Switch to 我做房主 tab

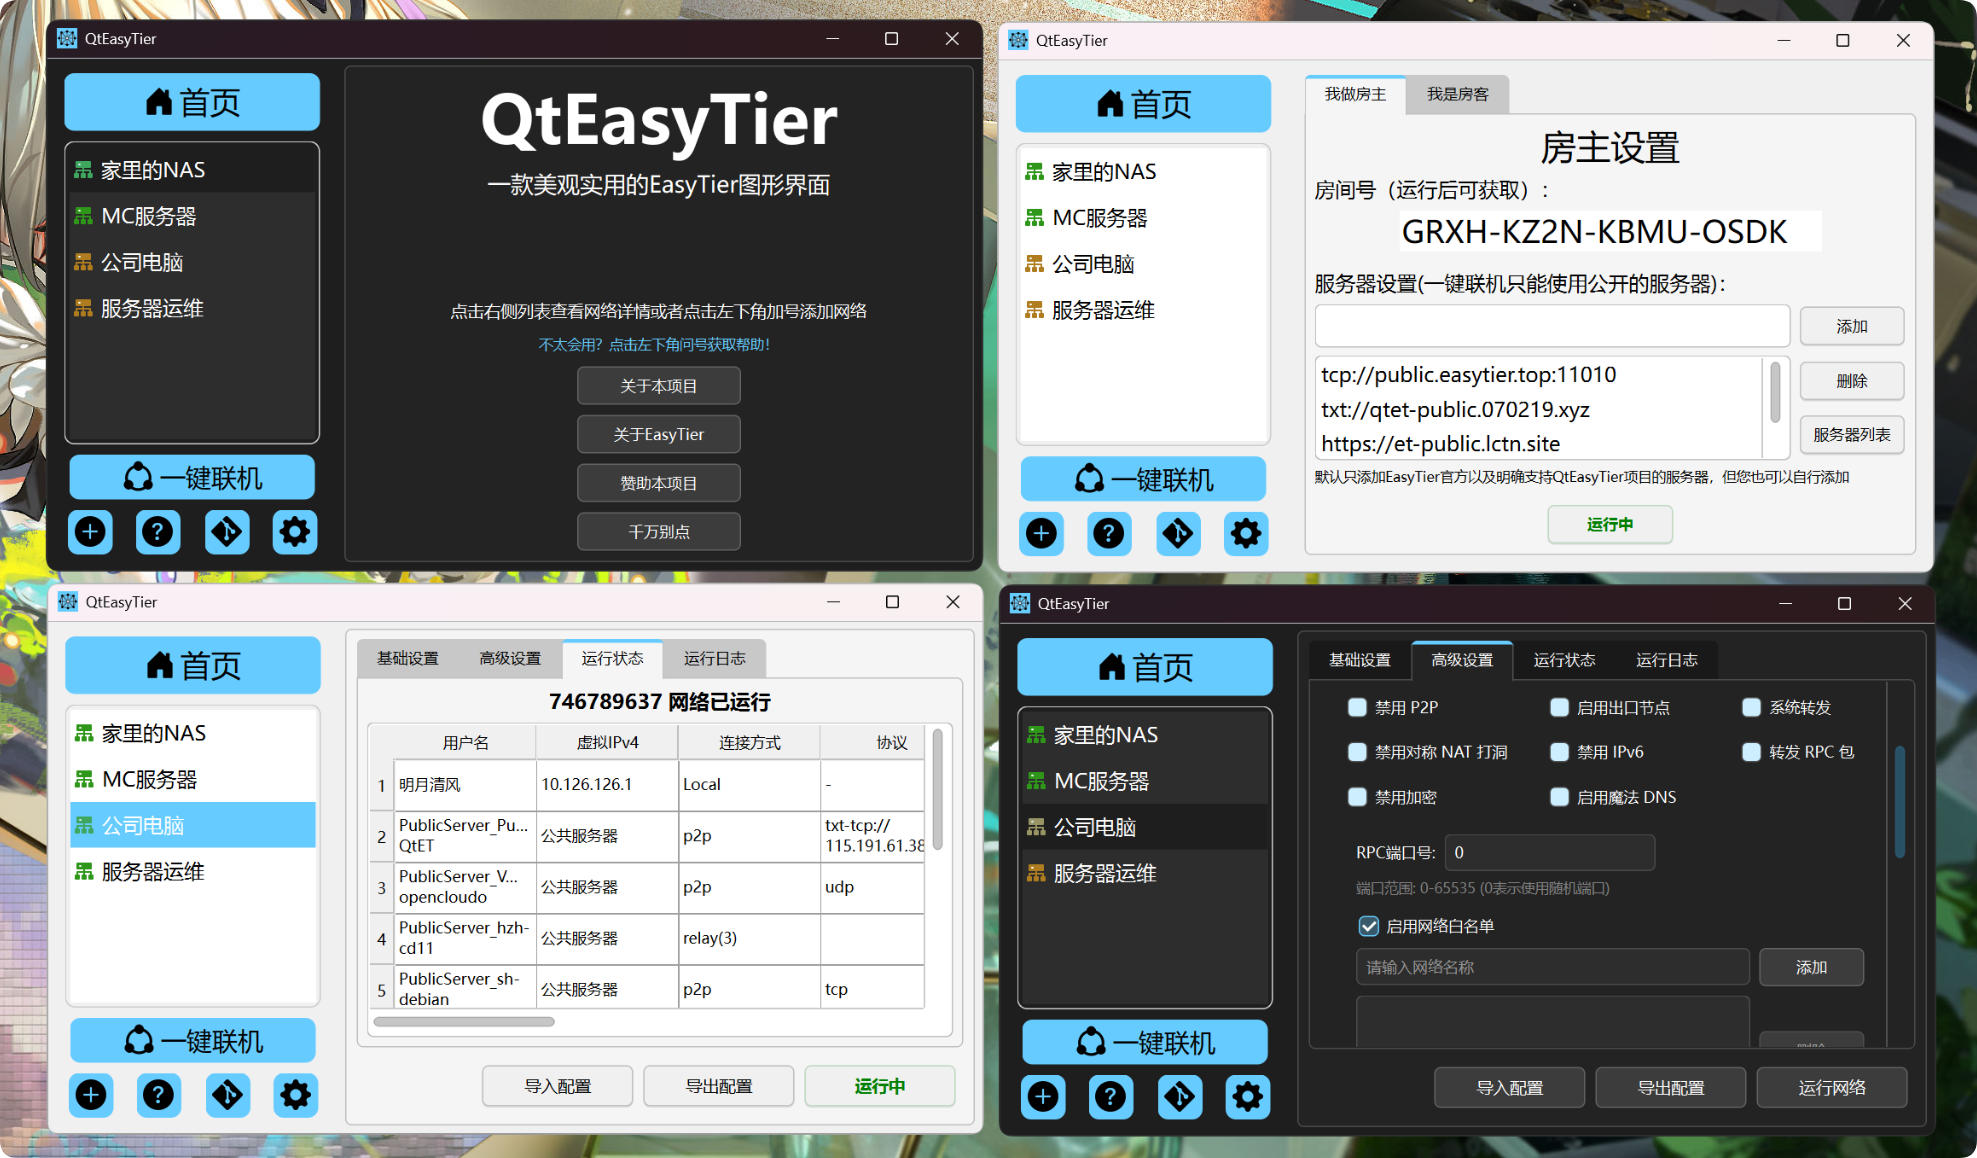[1355, 94]
